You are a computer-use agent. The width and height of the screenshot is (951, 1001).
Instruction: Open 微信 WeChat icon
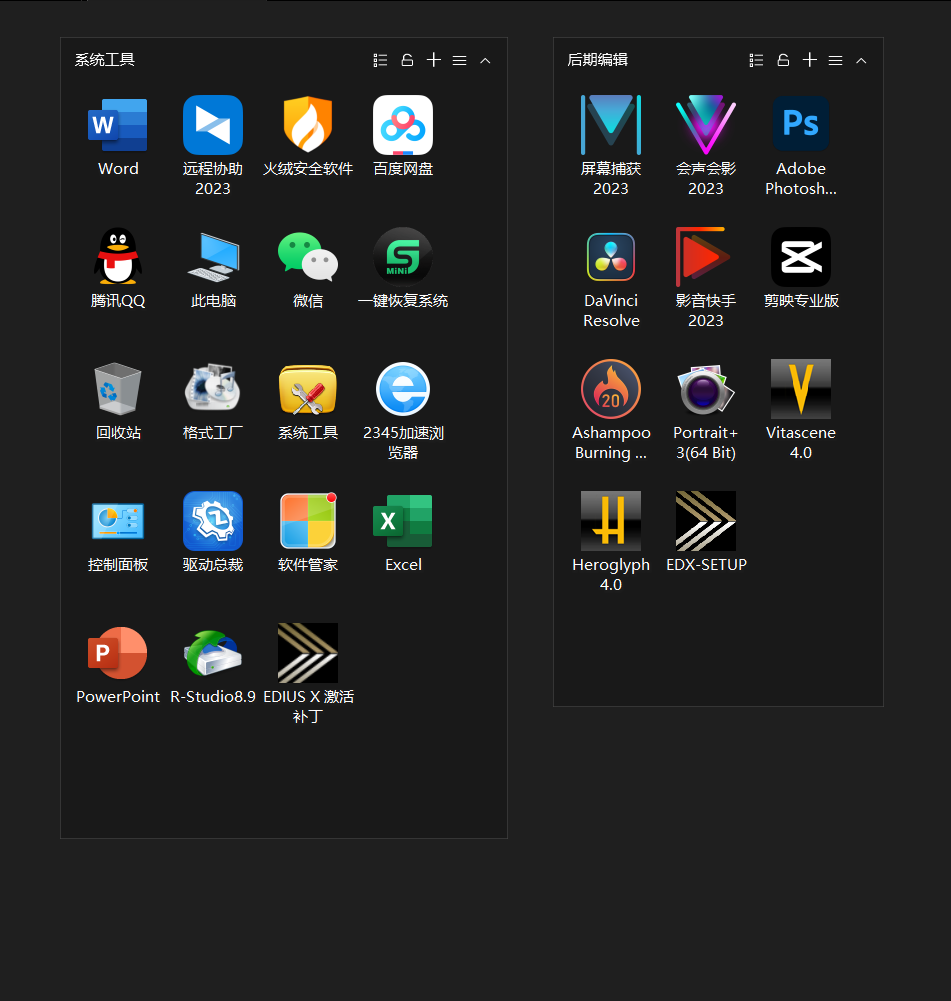(x=308, y=257)
